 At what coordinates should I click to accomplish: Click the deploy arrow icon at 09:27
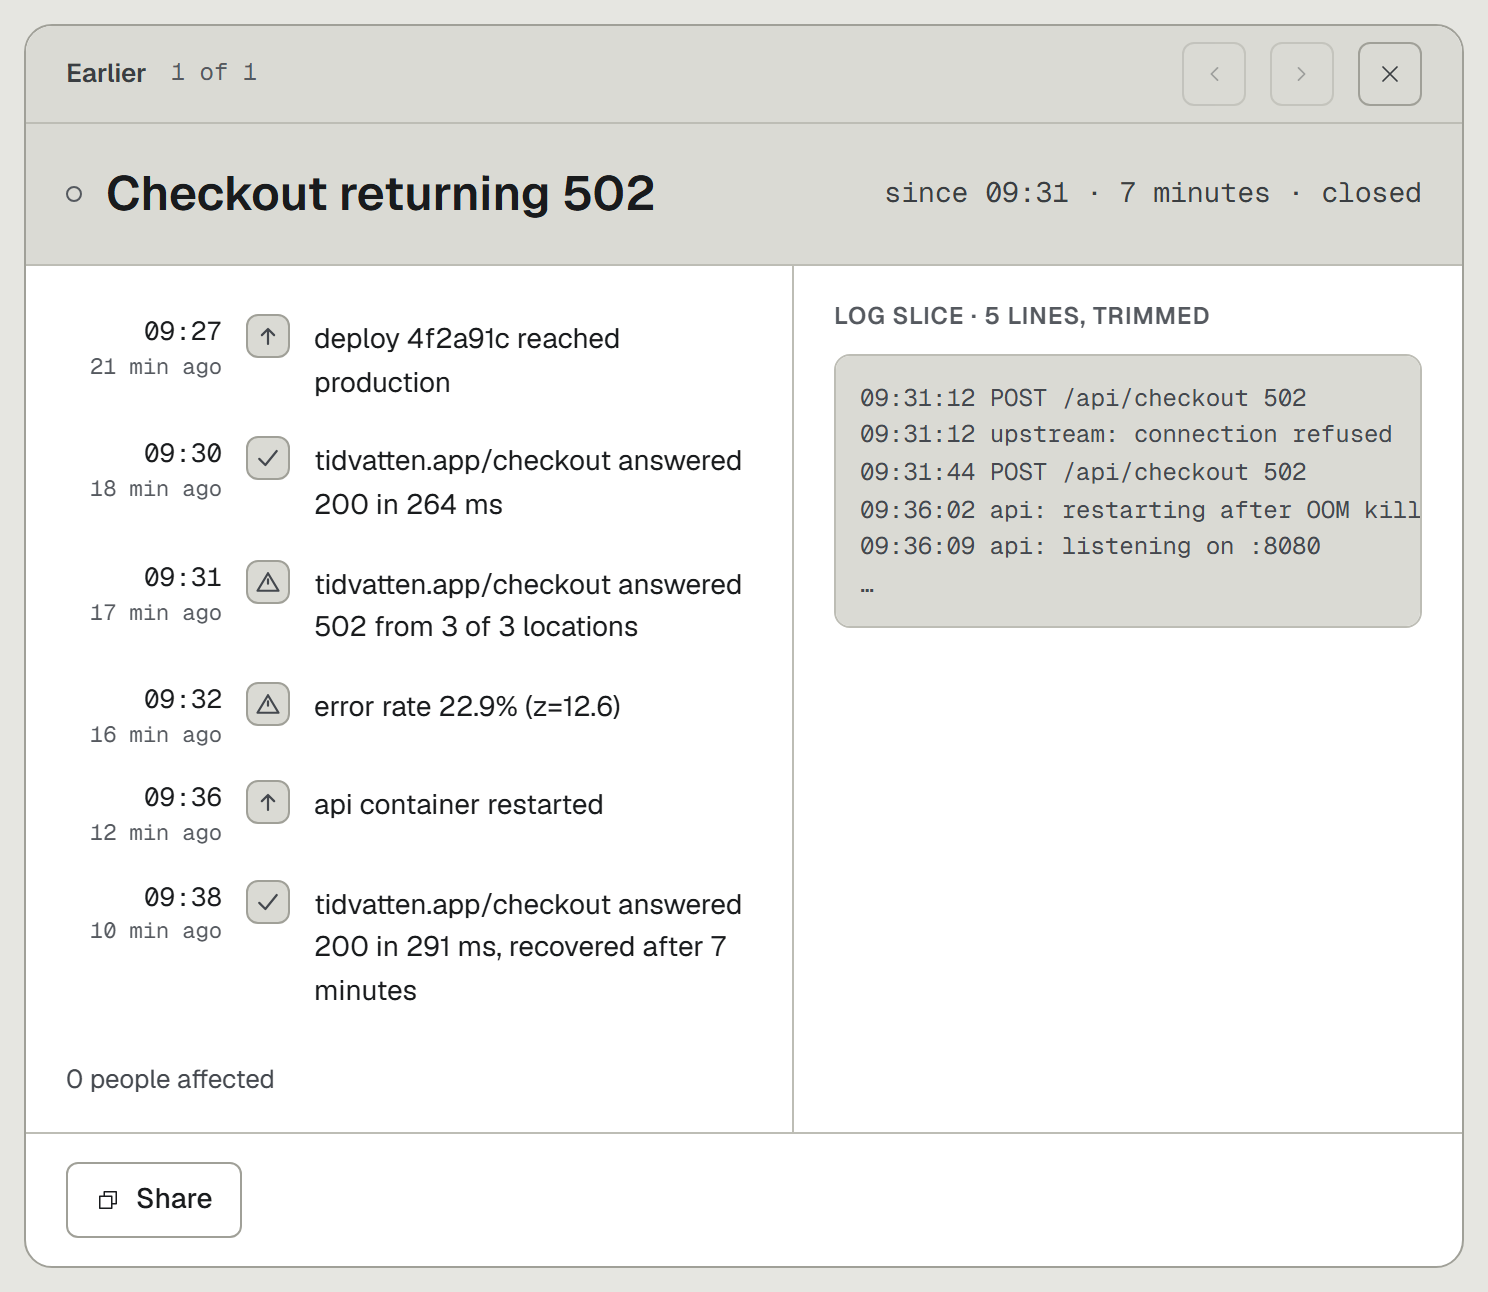click(x=268, y=336)
